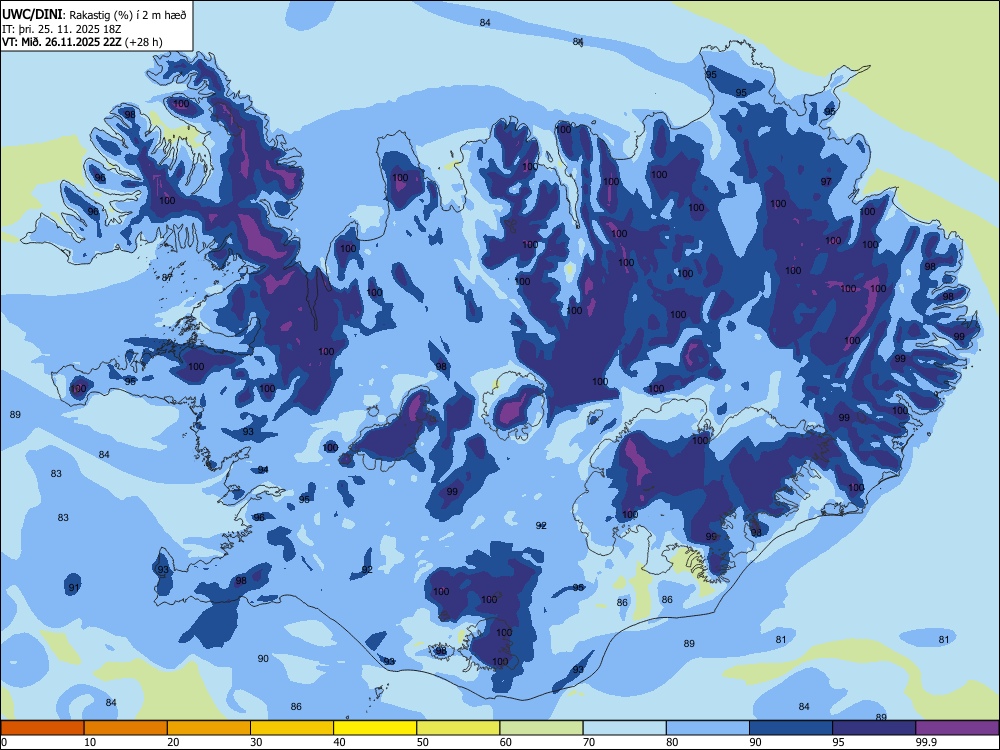Click the dark navy 95–99.9 legend swatch

874,728
